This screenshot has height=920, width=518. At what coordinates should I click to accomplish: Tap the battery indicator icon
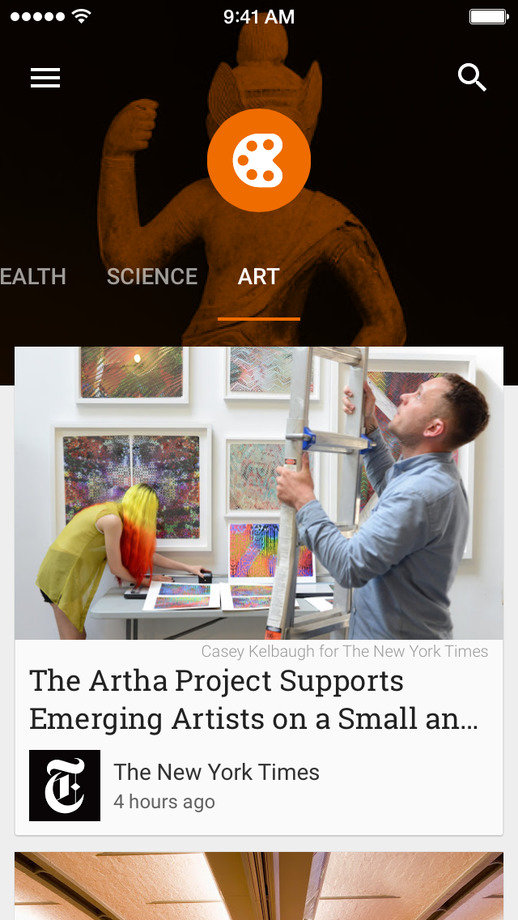coord(489,16)
